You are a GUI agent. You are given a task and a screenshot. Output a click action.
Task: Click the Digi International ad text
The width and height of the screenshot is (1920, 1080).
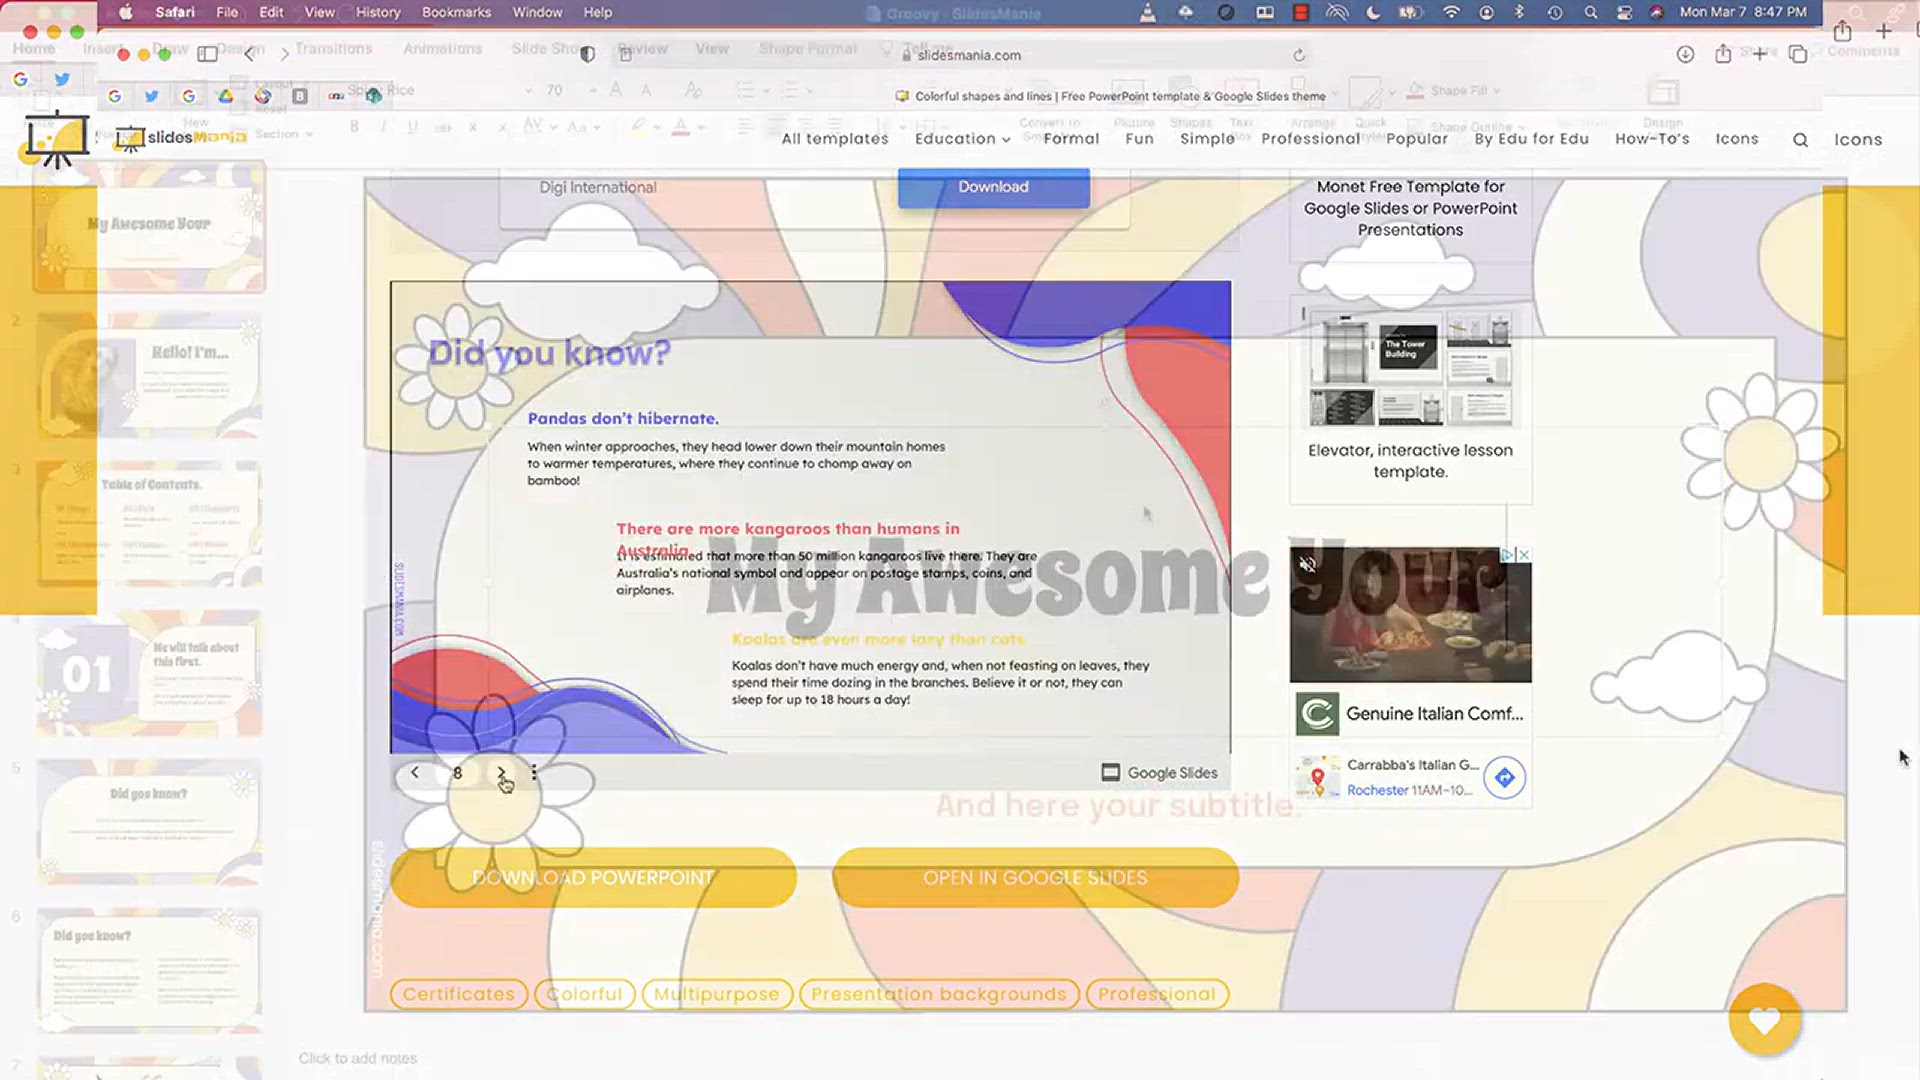pyautogui.click(x=598, y=187)
